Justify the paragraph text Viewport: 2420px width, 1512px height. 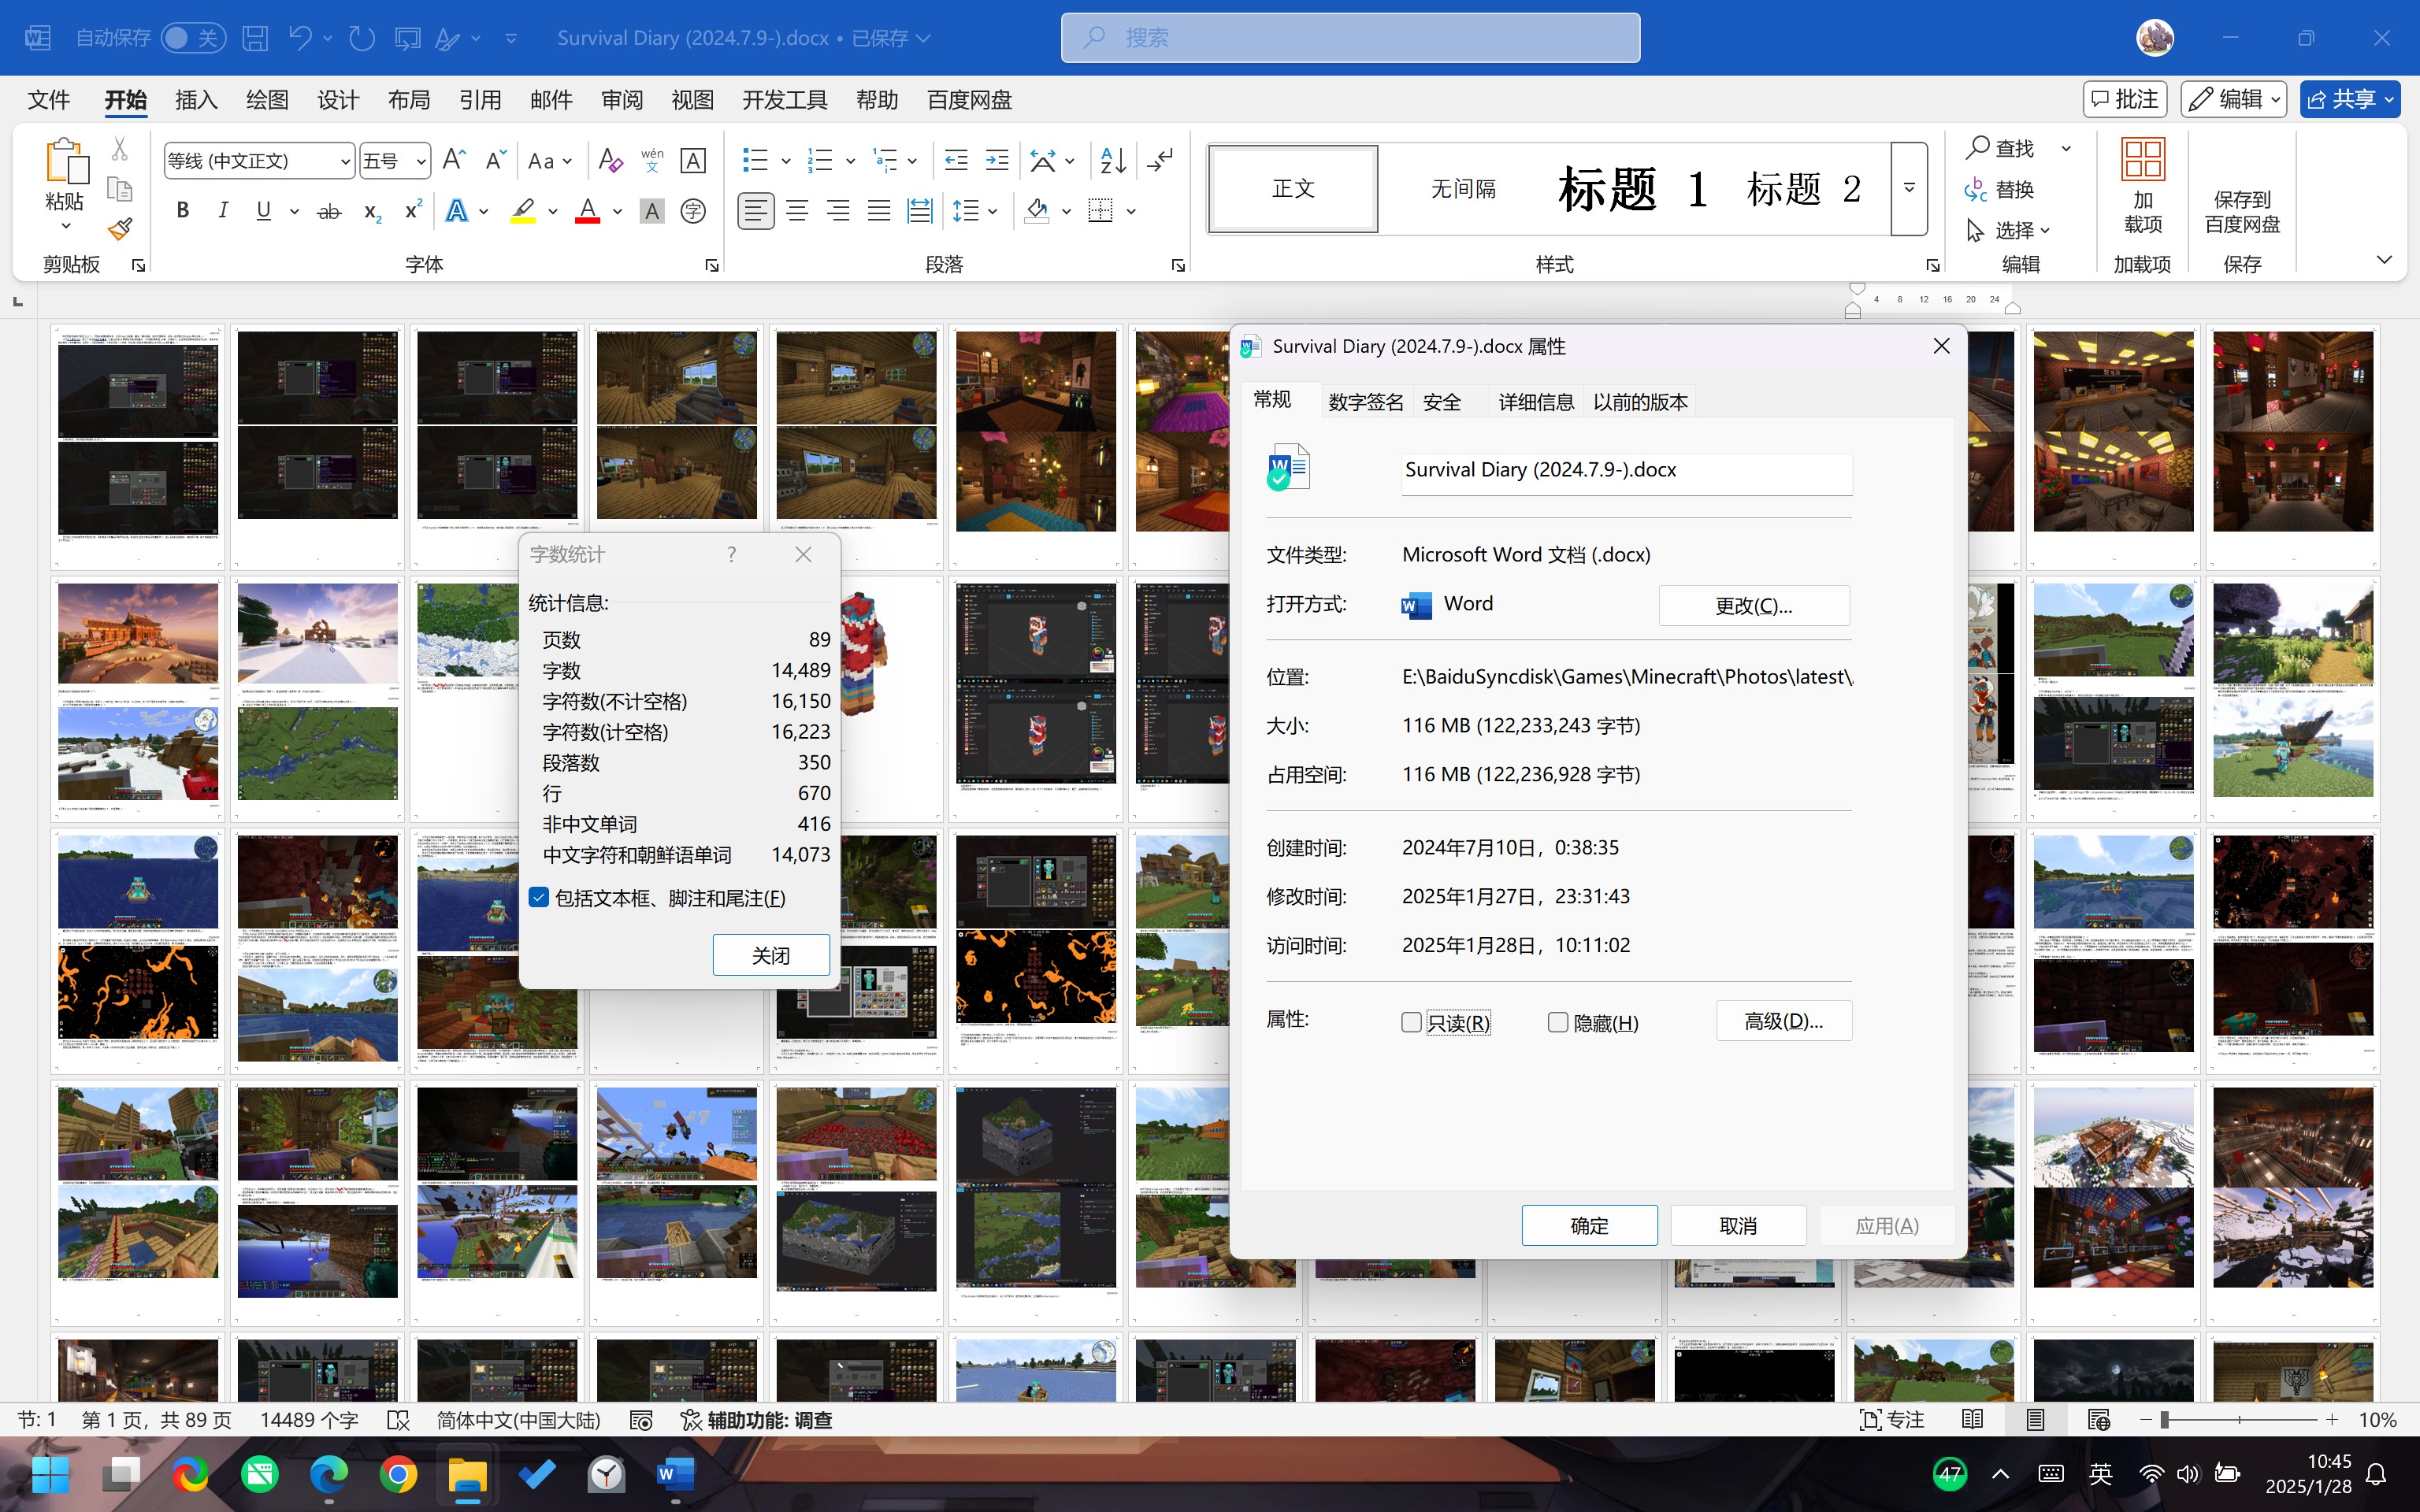[x=879, y=211]
